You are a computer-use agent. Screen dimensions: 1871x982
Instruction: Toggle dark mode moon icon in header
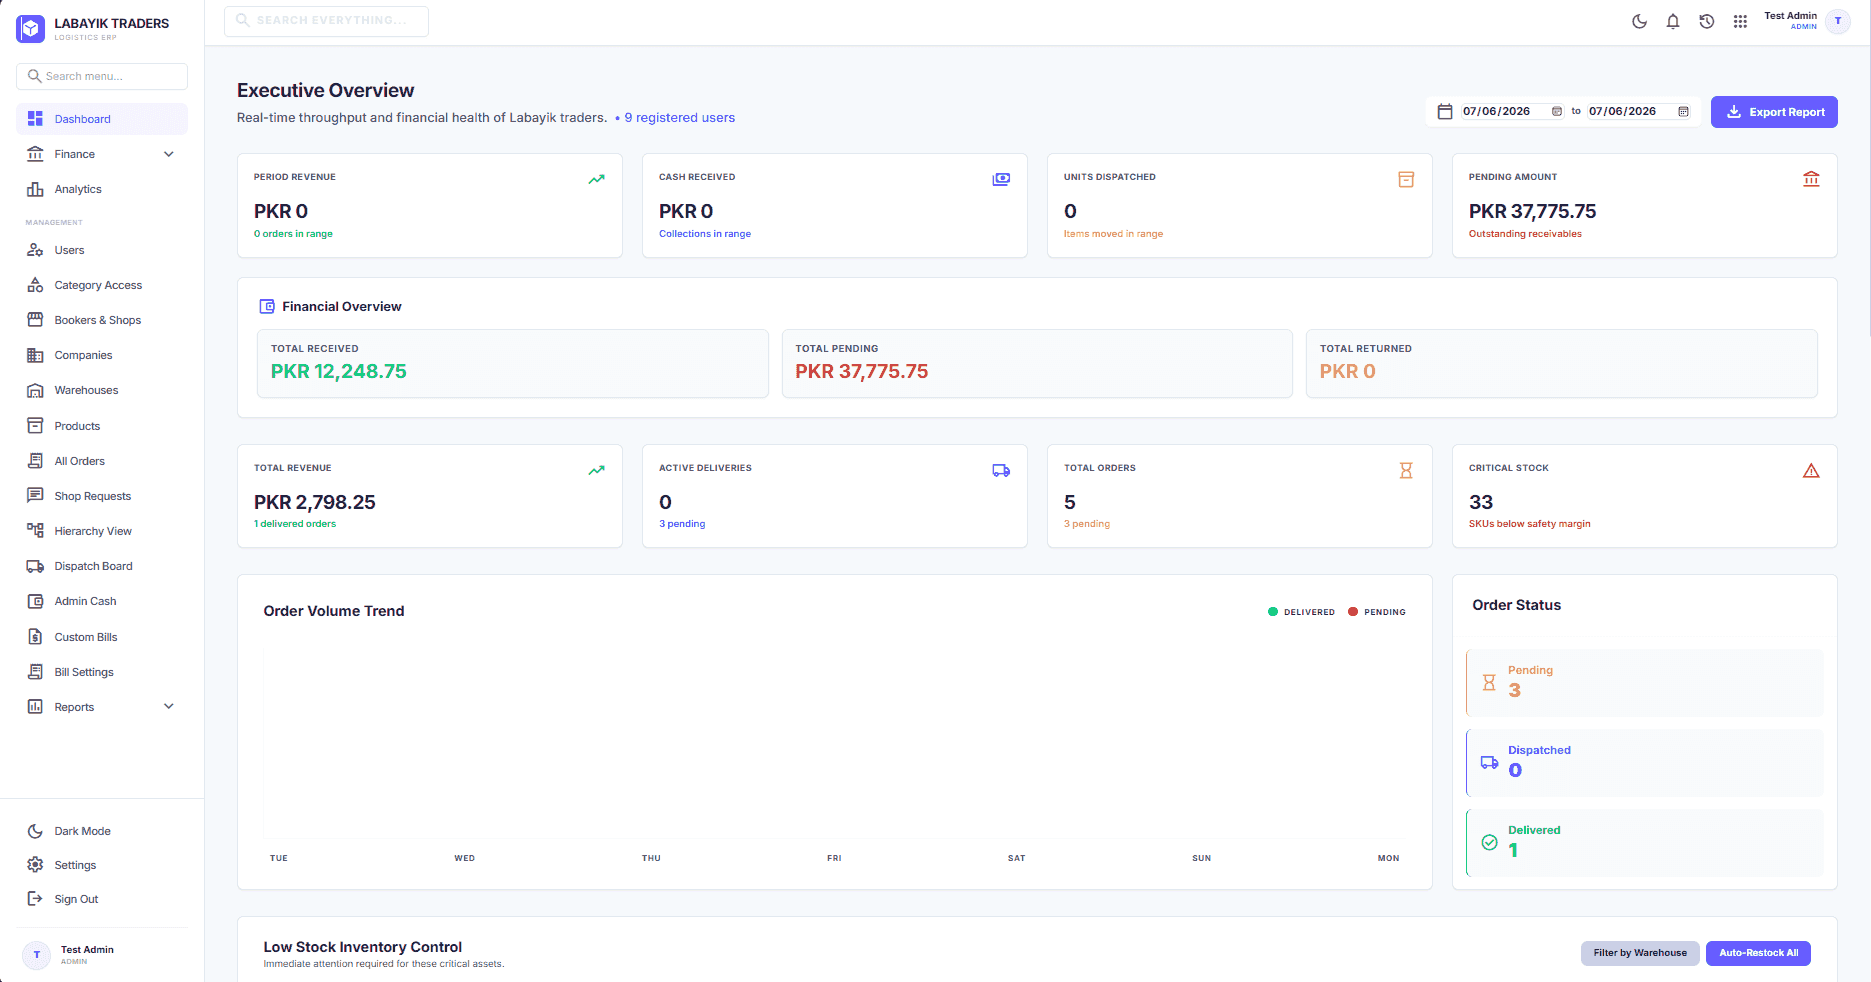(x=1639, y=21)
